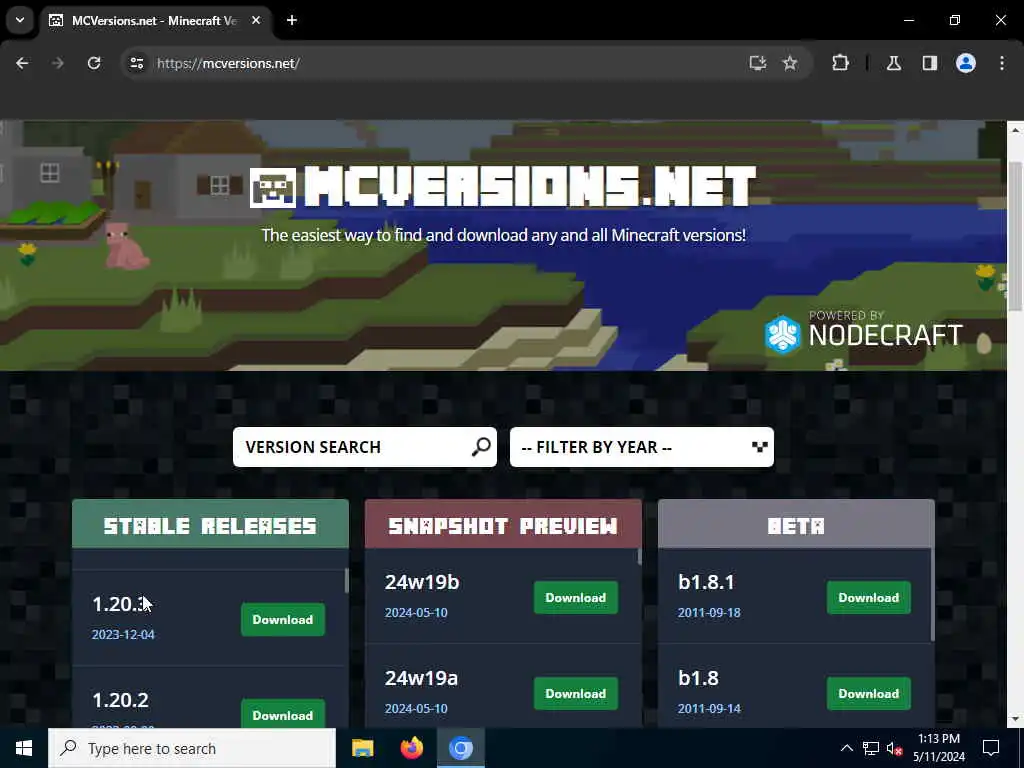
Task: Open network status tray icon
Action: (x=871, y=748)
